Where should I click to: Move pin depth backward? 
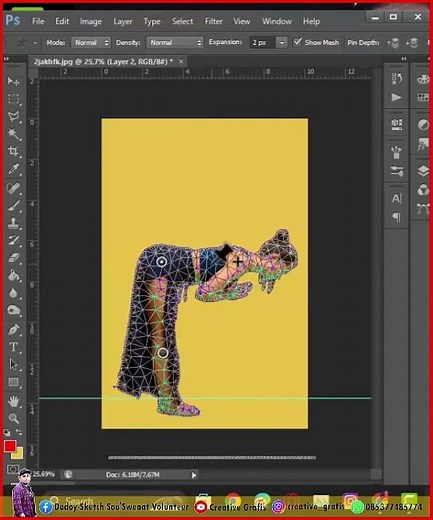pos(413,43)
